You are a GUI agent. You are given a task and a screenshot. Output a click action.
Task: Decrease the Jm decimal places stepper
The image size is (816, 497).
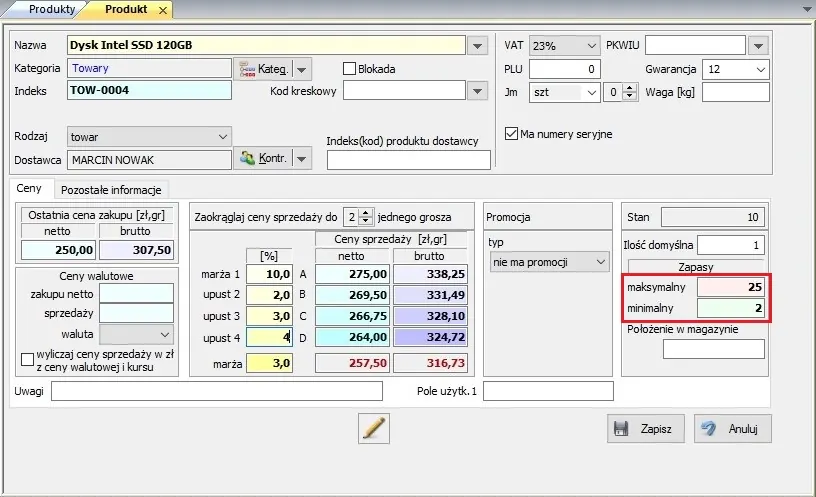[630, 97]
